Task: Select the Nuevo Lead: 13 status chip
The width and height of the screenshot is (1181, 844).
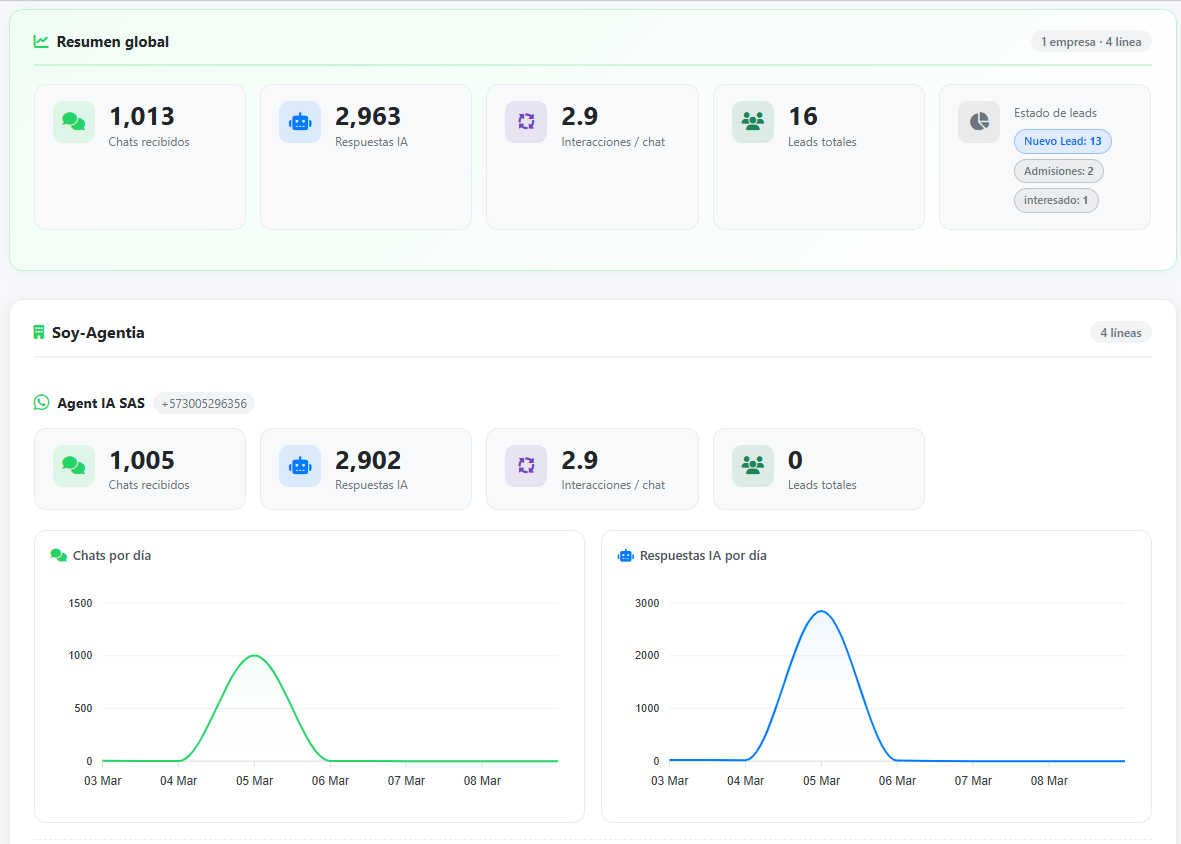Action: point(1062,142)
